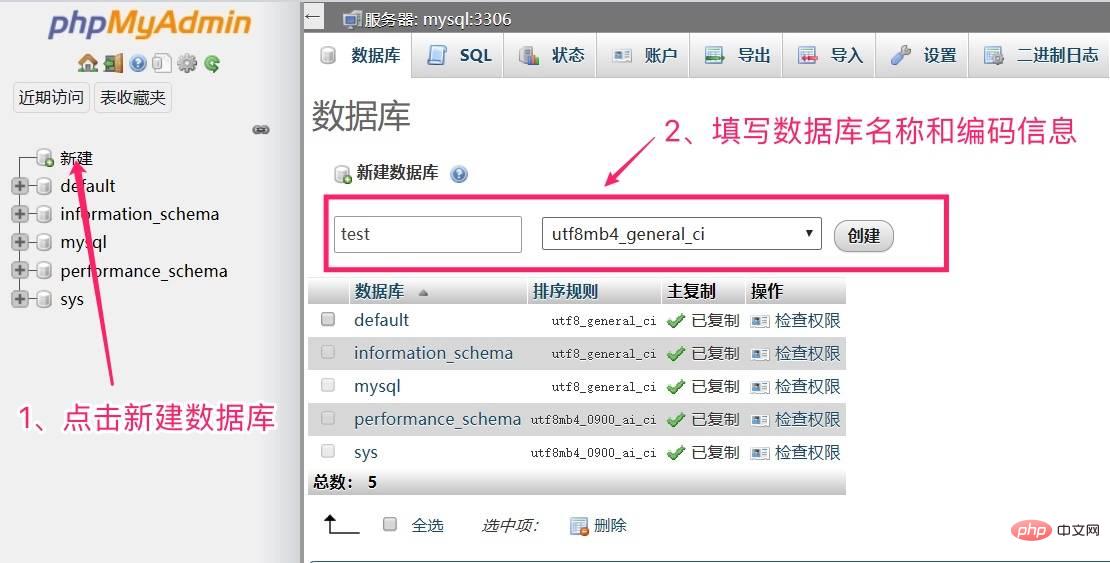Expand the sys tree node

coord(20,299)
